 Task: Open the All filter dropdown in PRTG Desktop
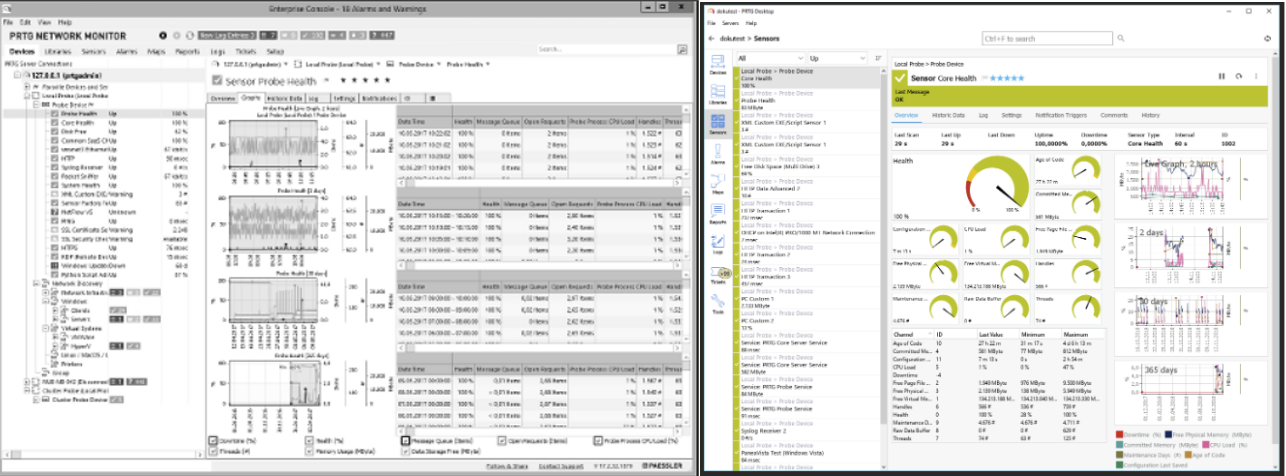click(x=771, y=58)
